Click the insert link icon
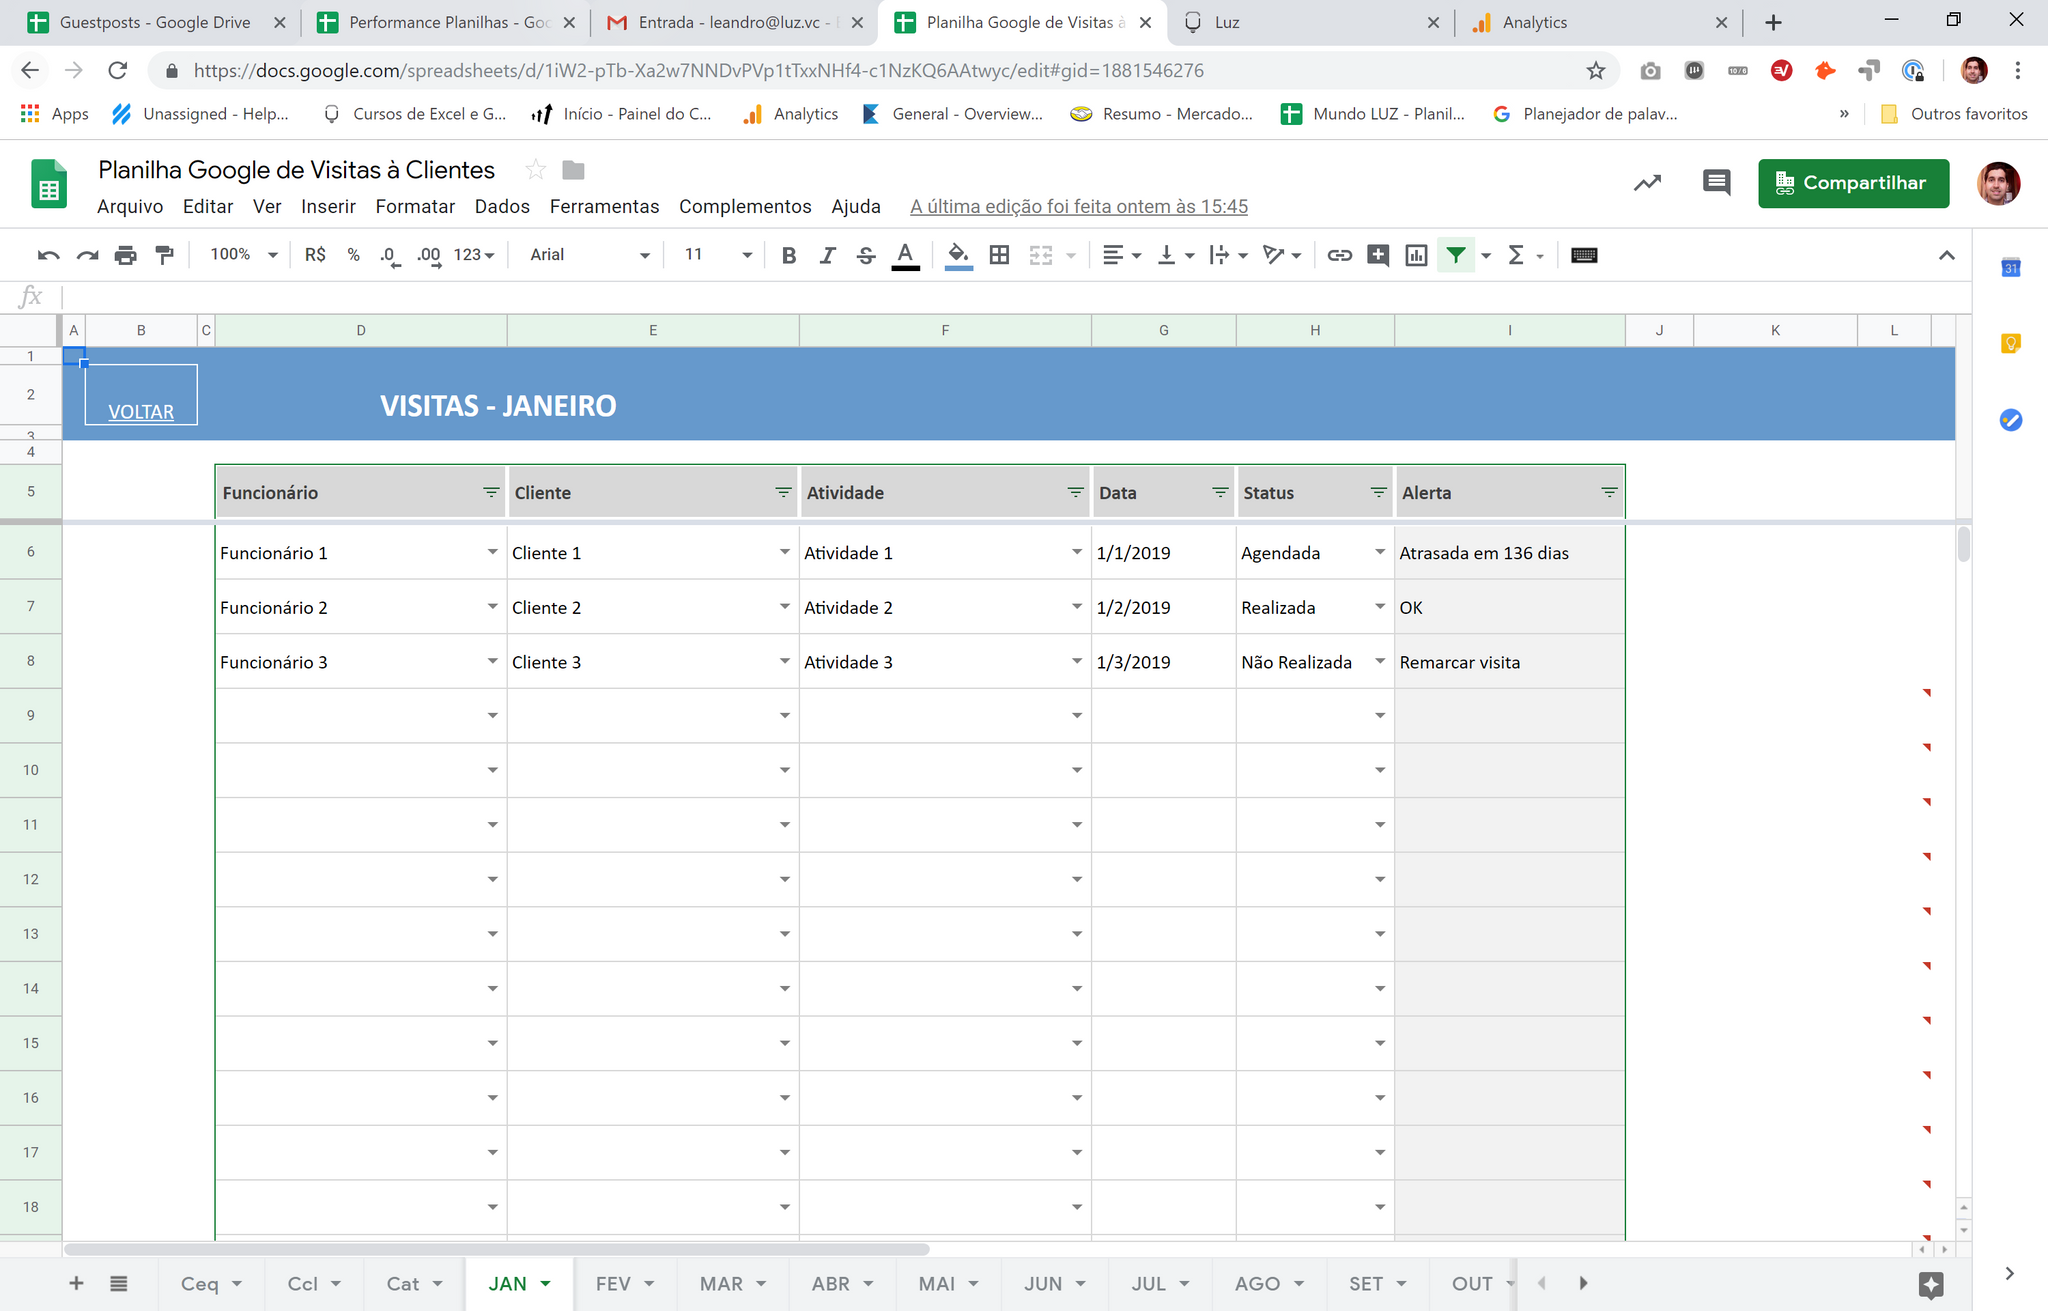Viewport: 2048px width, 1311px height. 1339,255
